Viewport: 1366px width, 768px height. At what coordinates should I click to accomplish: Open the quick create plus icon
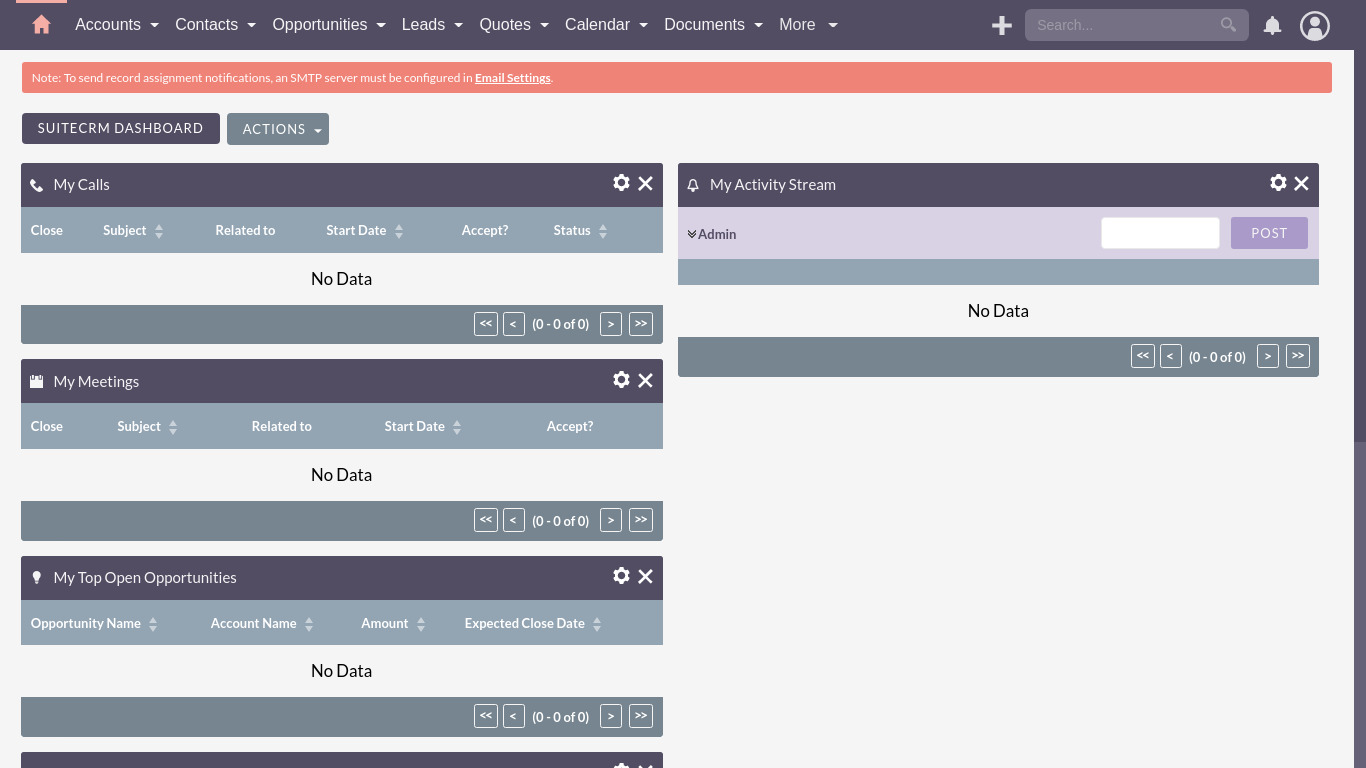(x=1001, y=26)
